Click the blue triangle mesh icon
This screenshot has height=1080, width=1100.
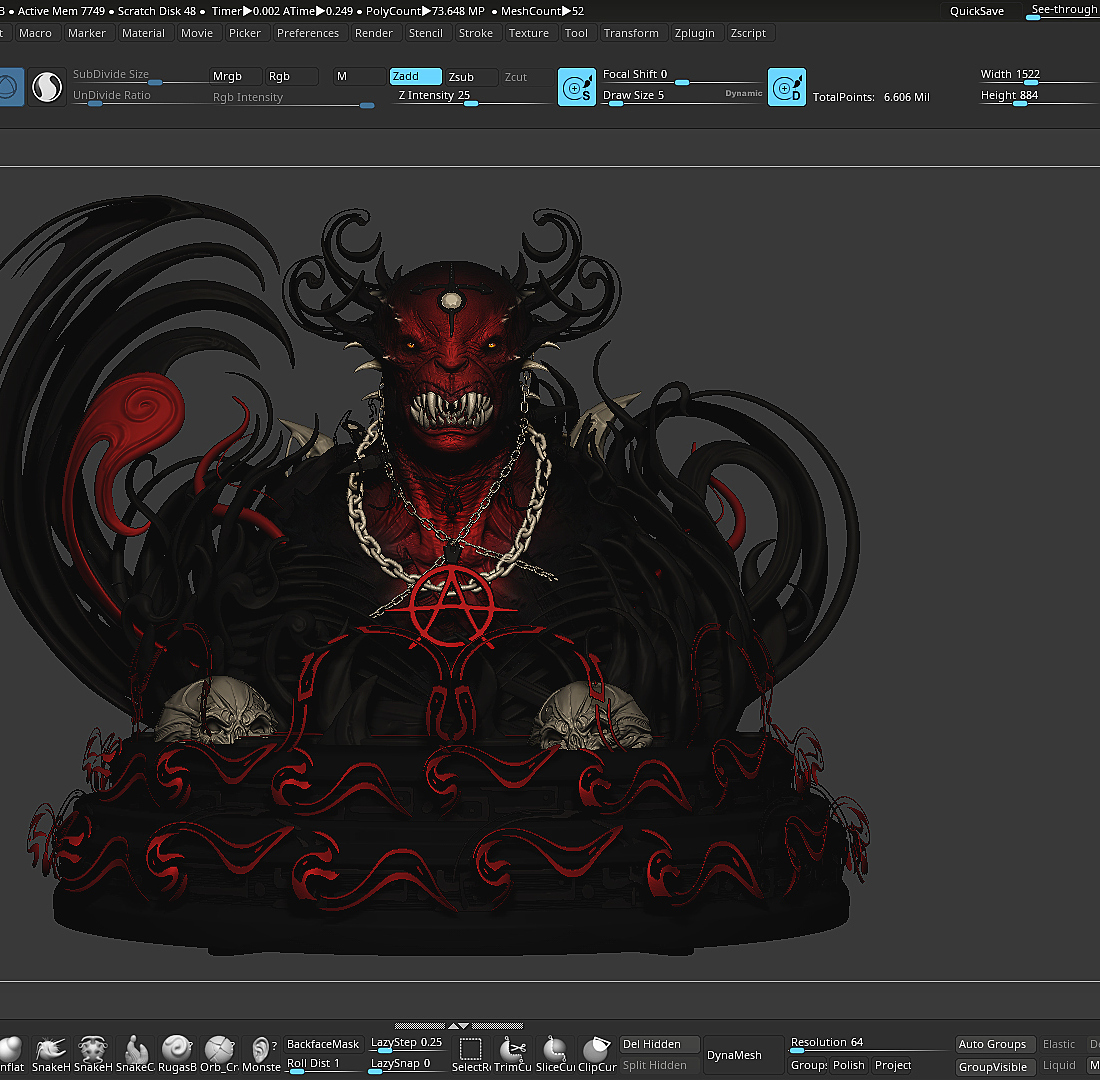11,87
